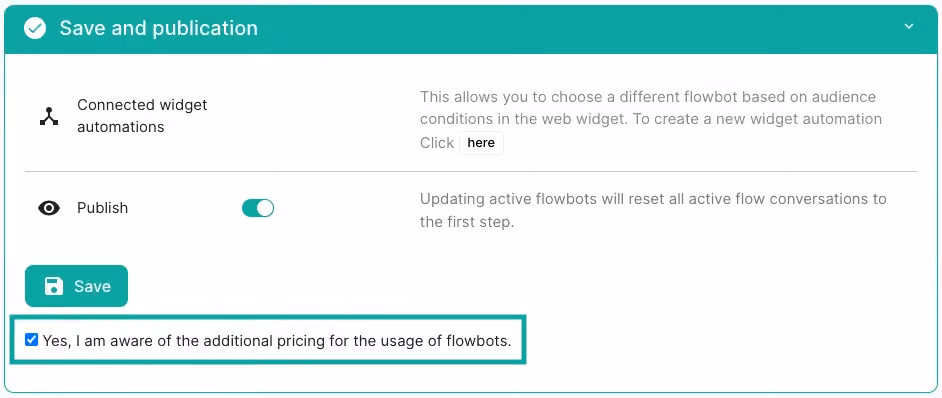Uncheck the flowbots additional pricing checkbox
The height and width of the screenshot is (398, 942).
point(31,340)
